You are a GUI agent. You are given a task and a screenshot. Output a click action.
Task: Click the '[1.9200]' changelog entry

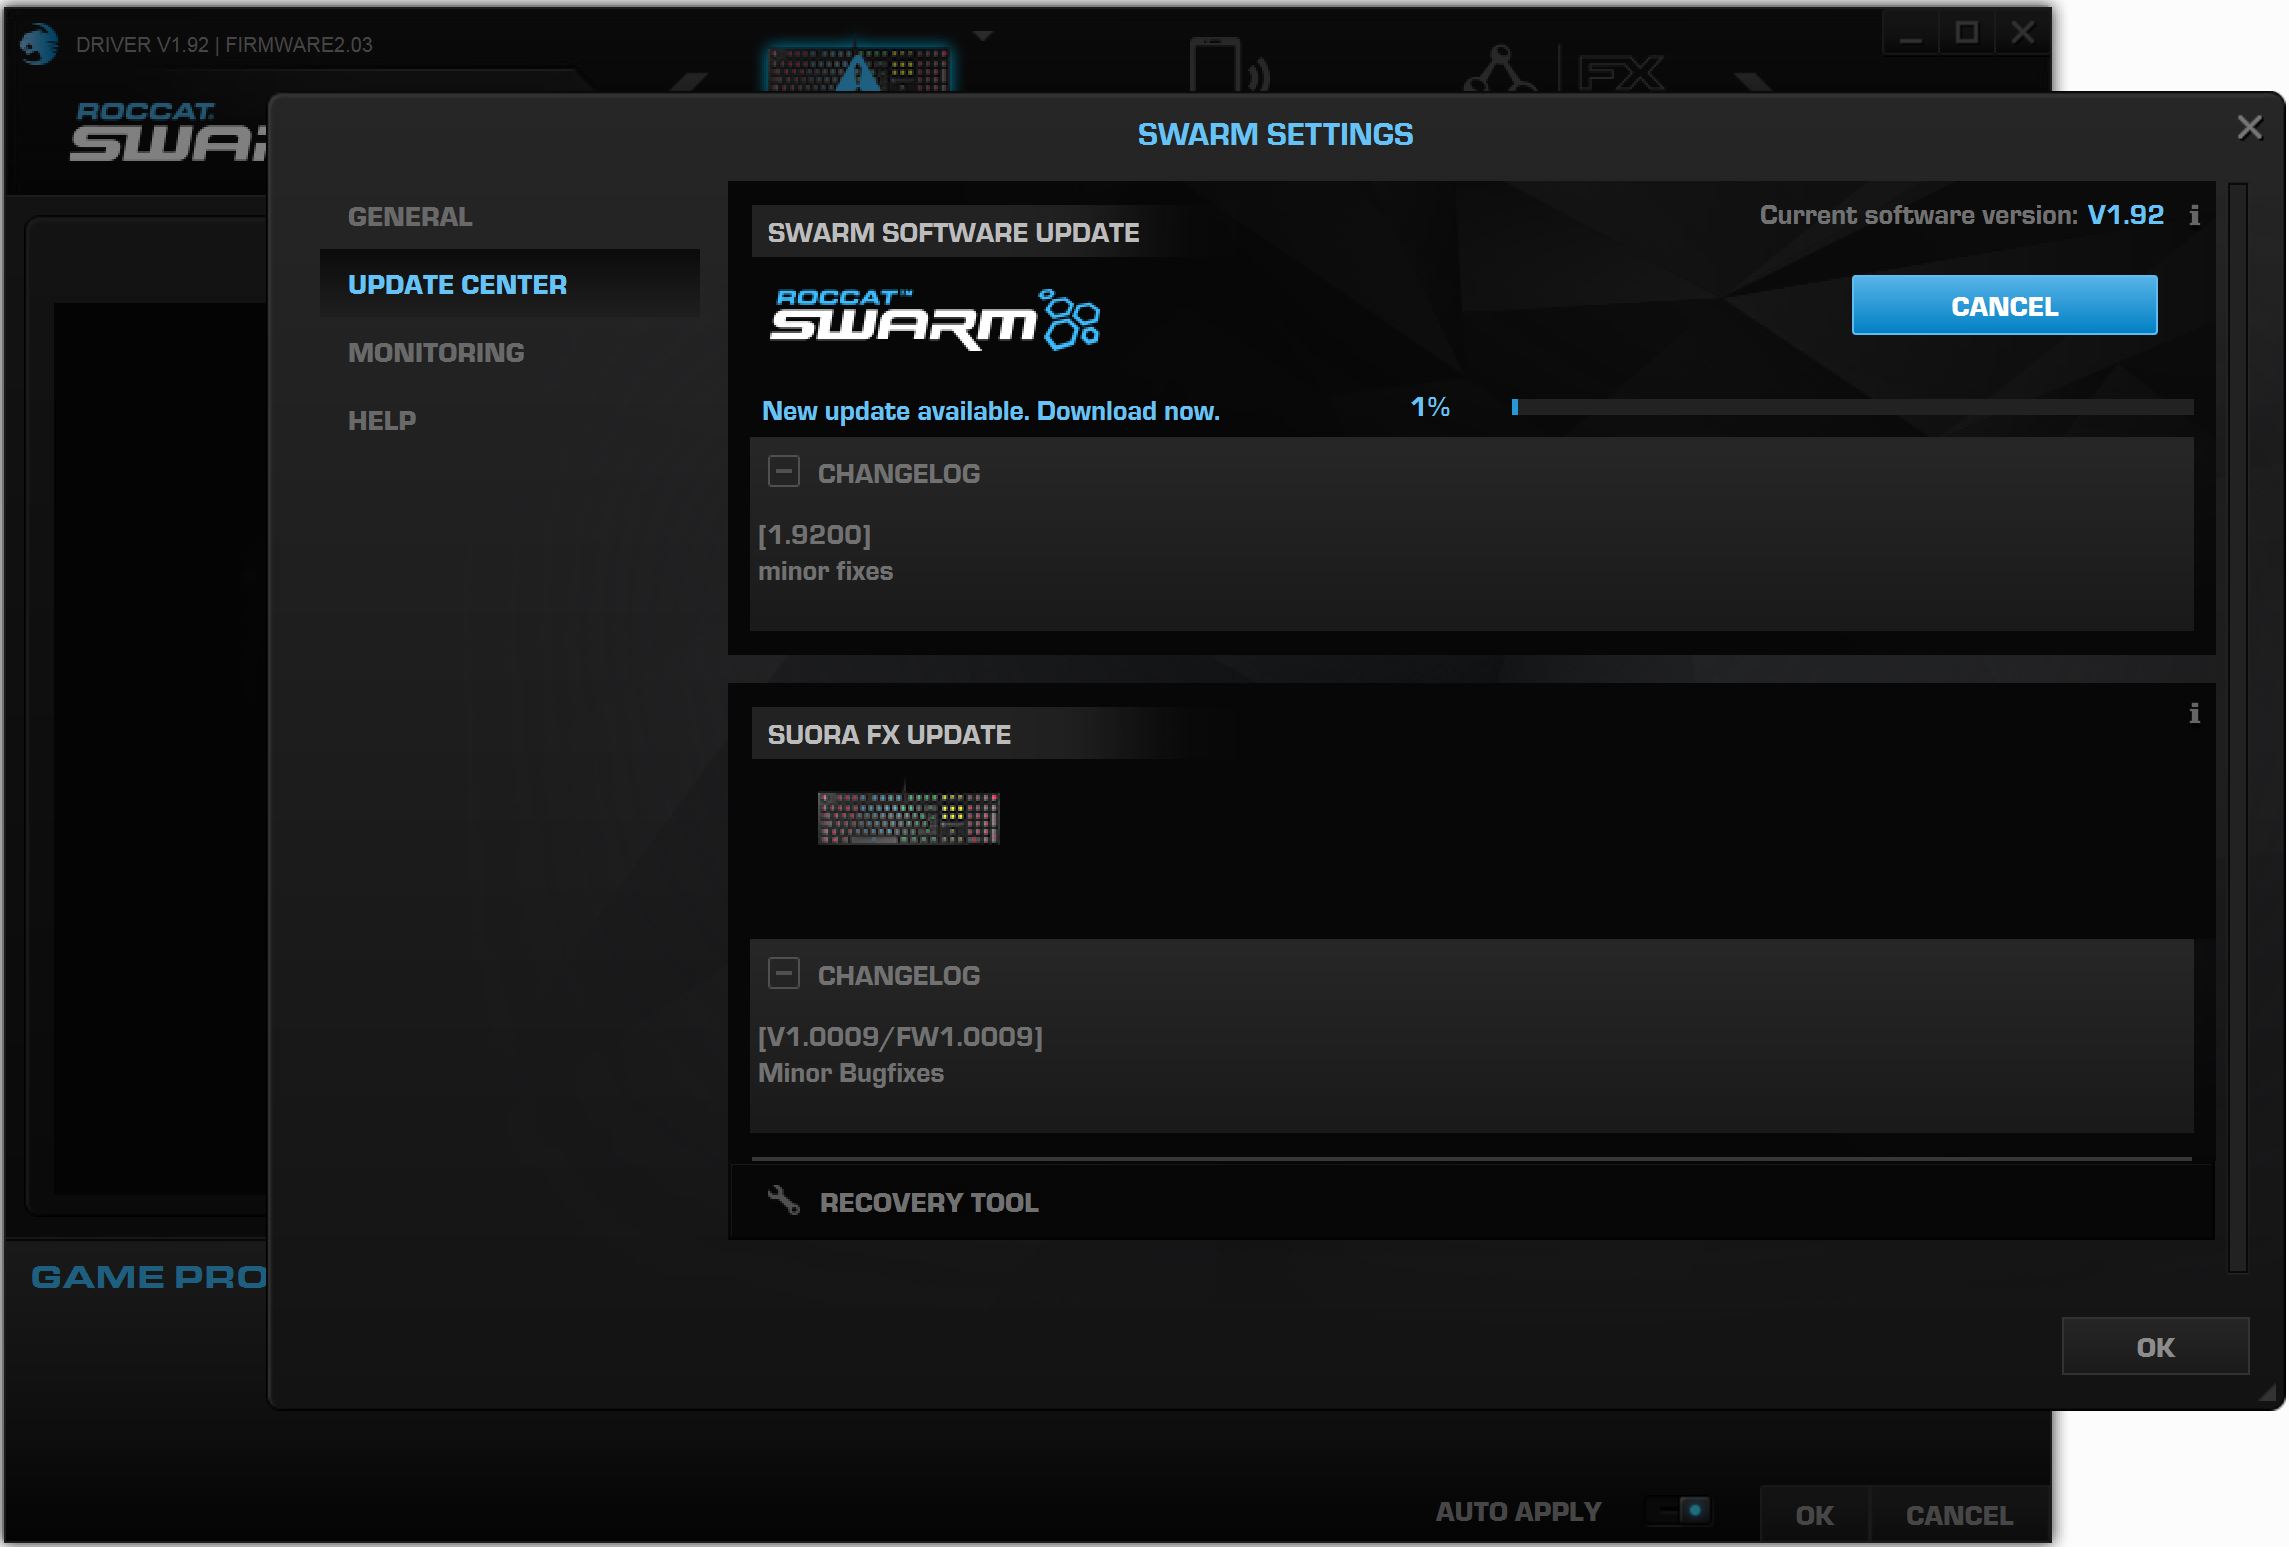(814, 535)
